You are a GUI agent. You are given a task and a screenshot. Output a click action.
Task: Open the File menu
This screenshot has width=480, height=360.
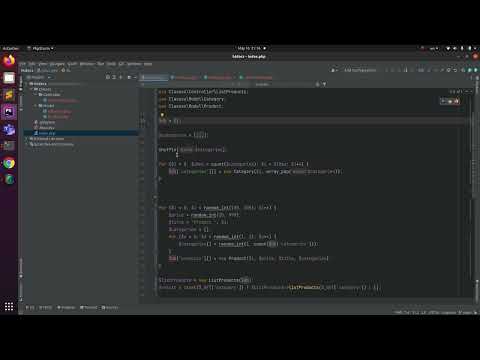pyautogui.click(x=22, y=64)
